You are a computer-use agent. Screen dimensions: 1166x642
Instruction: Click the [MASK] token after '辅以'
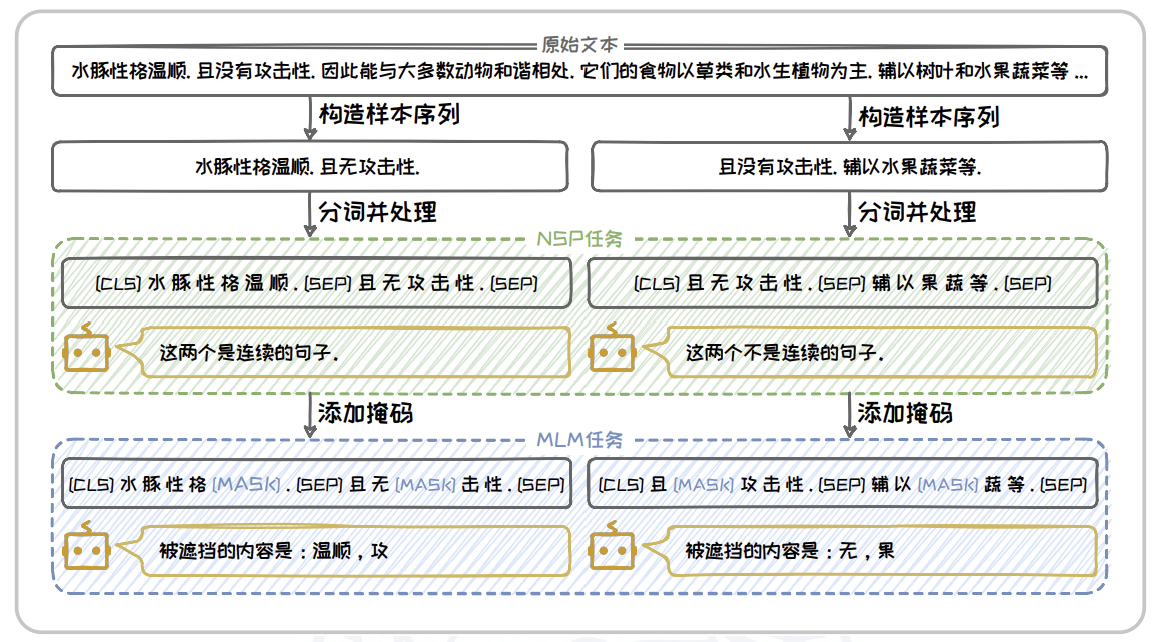[x=948, y=484]
